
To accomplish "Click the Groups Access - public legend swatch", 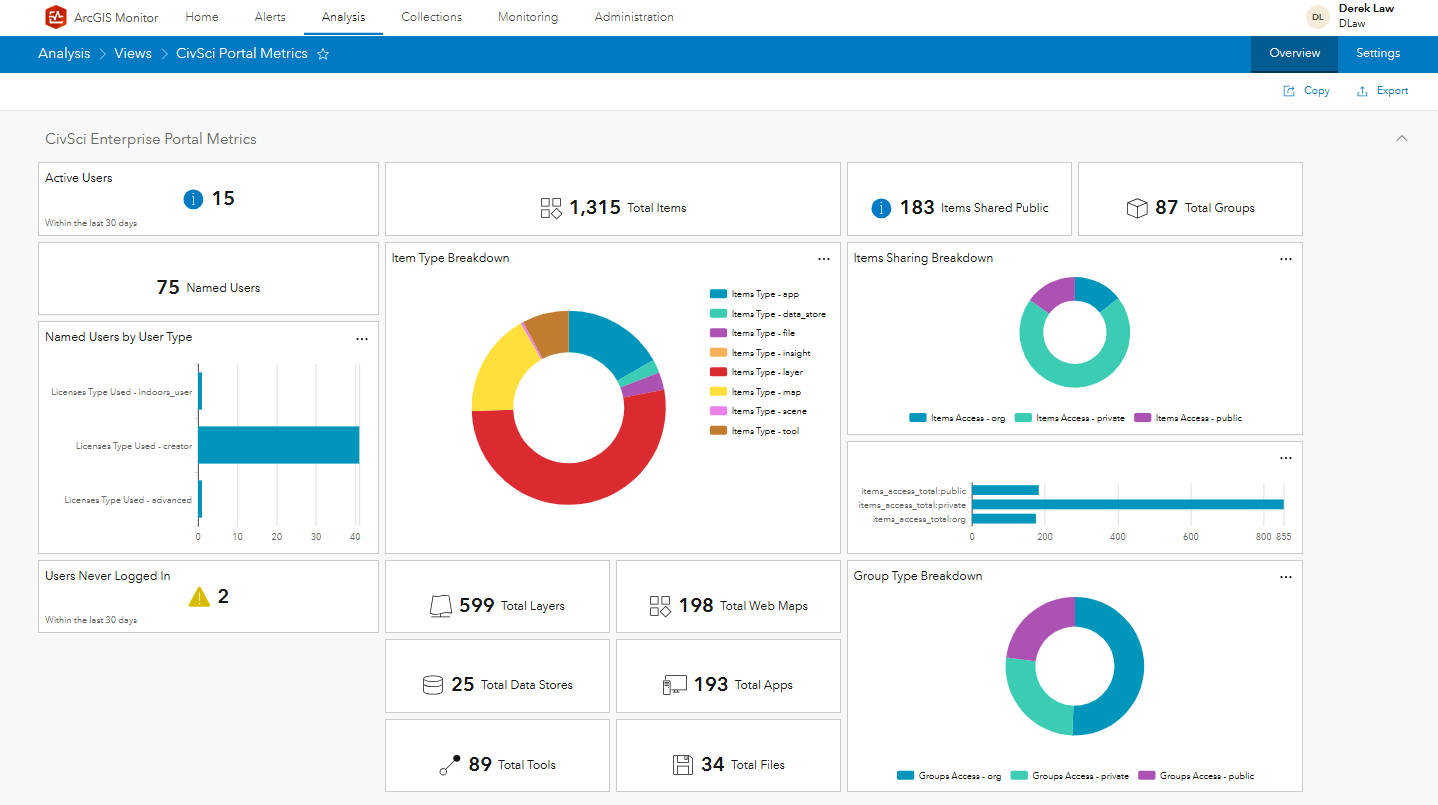I will (x=1146, y=776).
